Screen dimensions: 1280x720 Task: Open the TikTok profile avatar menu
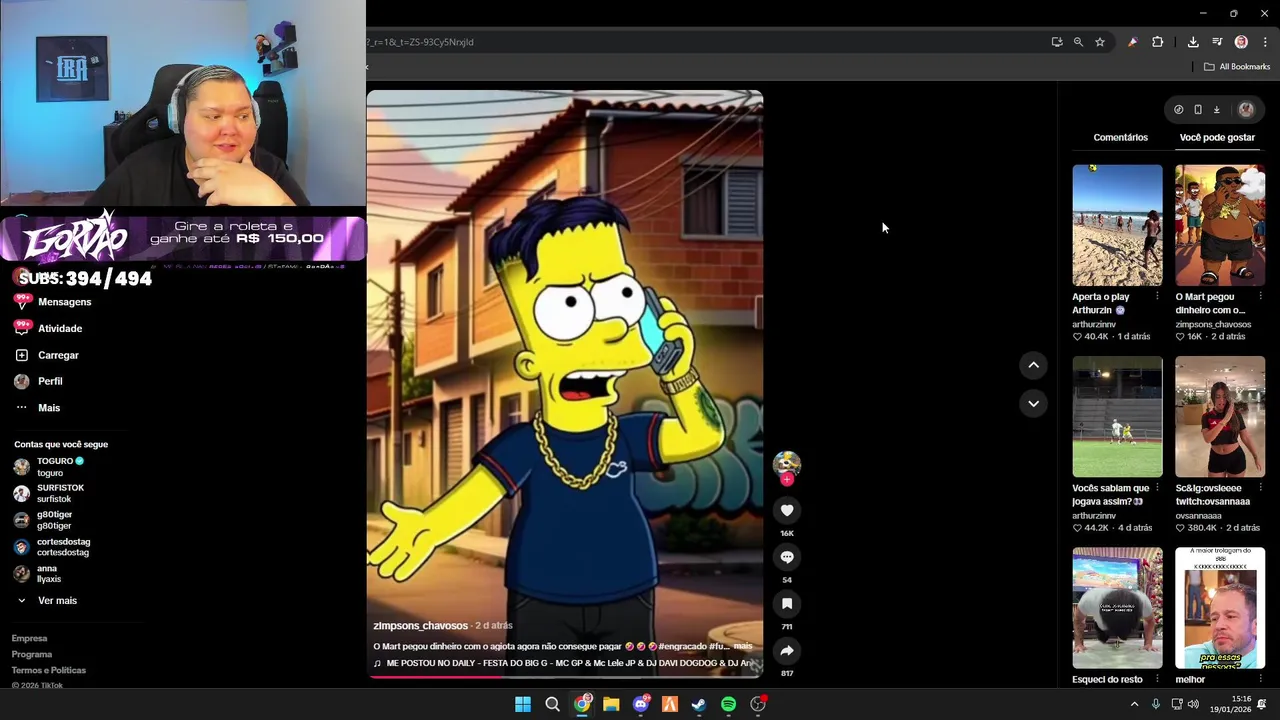tap(1246, 110)
